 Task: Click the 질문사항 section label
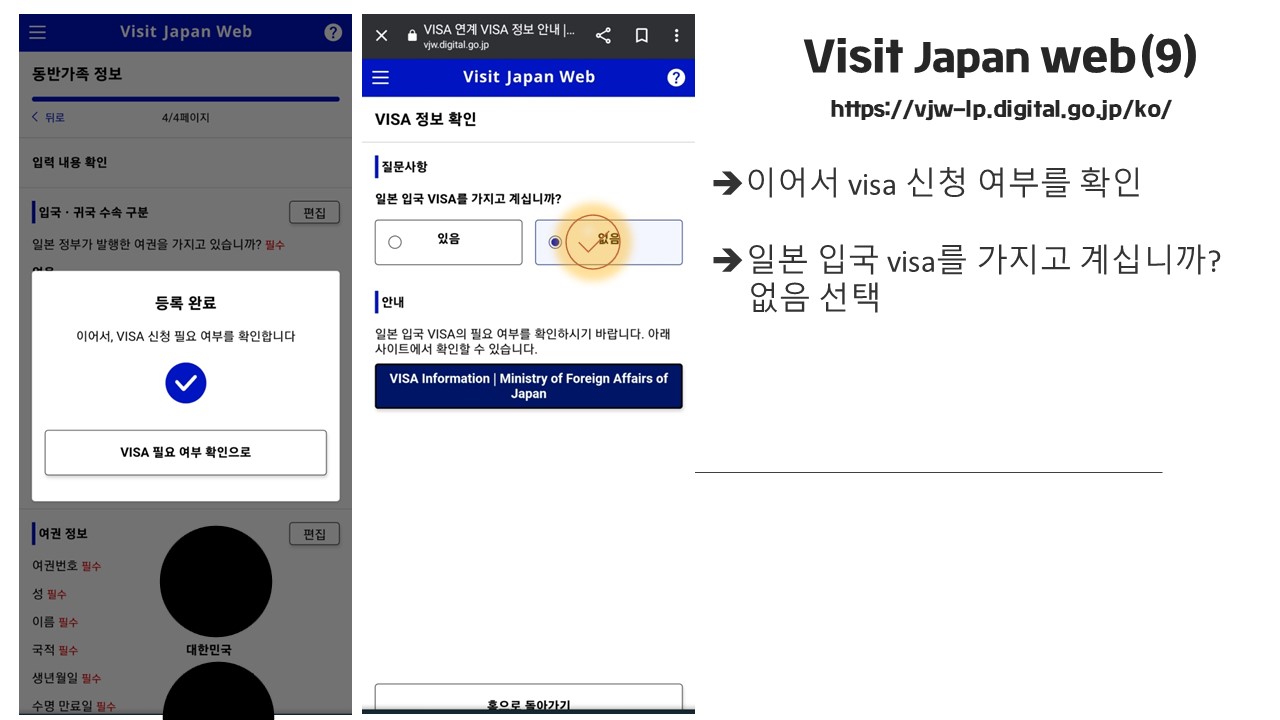coord(404,167)
